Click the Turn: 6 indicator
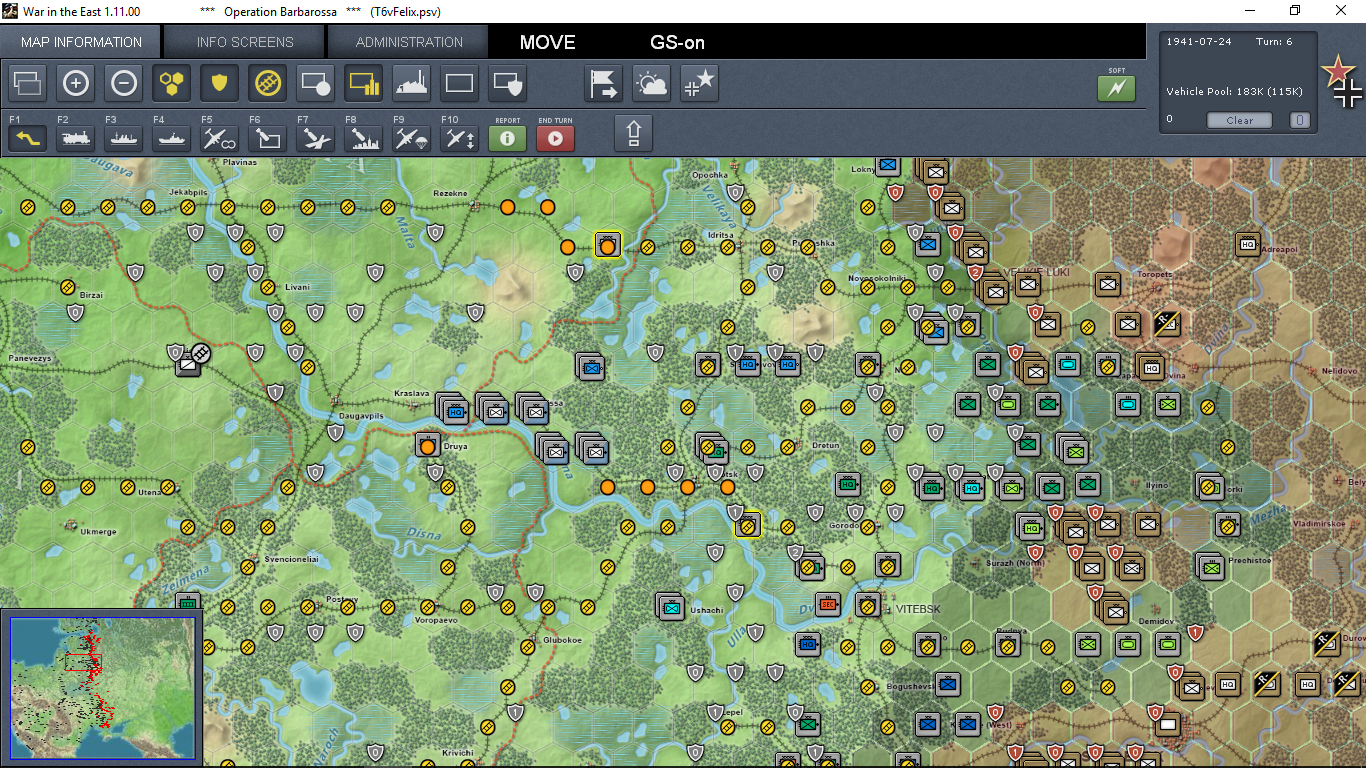1366x768 pixels. [1275, 42]
